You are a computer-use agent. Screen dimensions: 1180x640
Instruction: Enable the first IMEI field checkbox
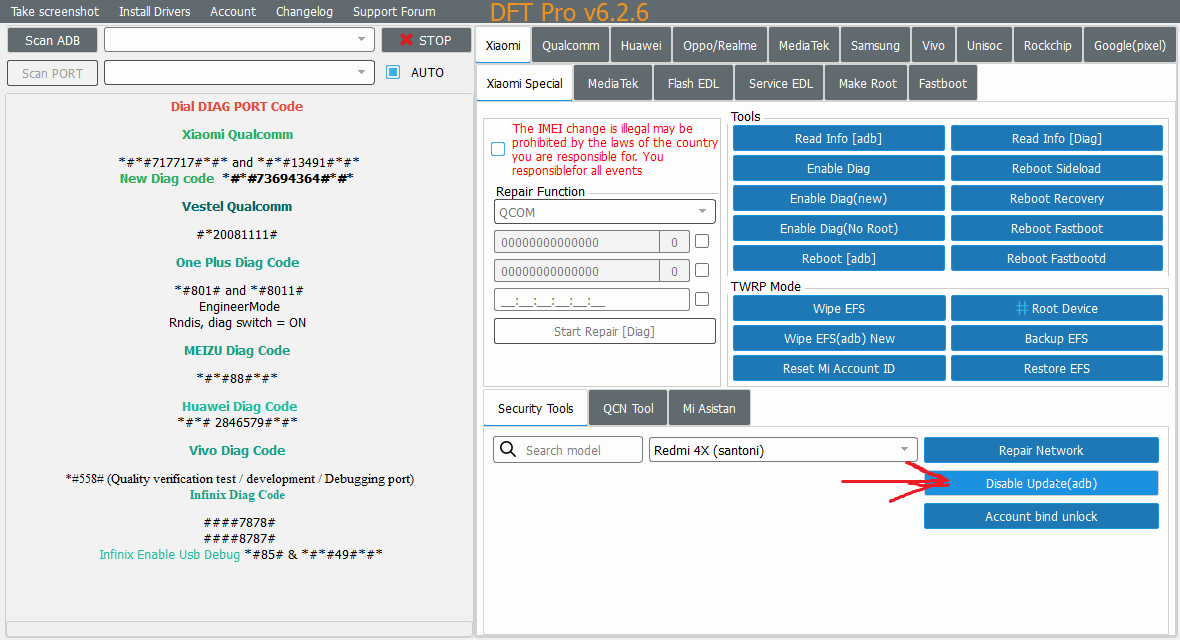[x=702, y=242]
